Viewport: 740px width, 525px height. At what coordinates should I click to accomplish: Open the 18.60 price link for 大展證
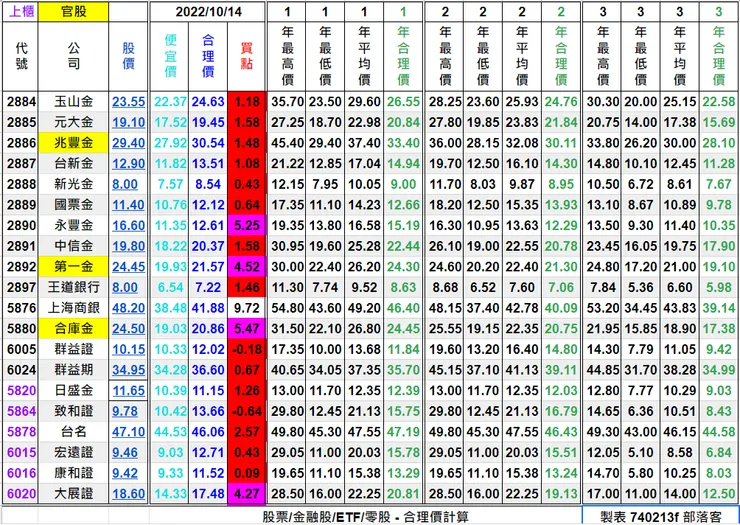(128, 494)
